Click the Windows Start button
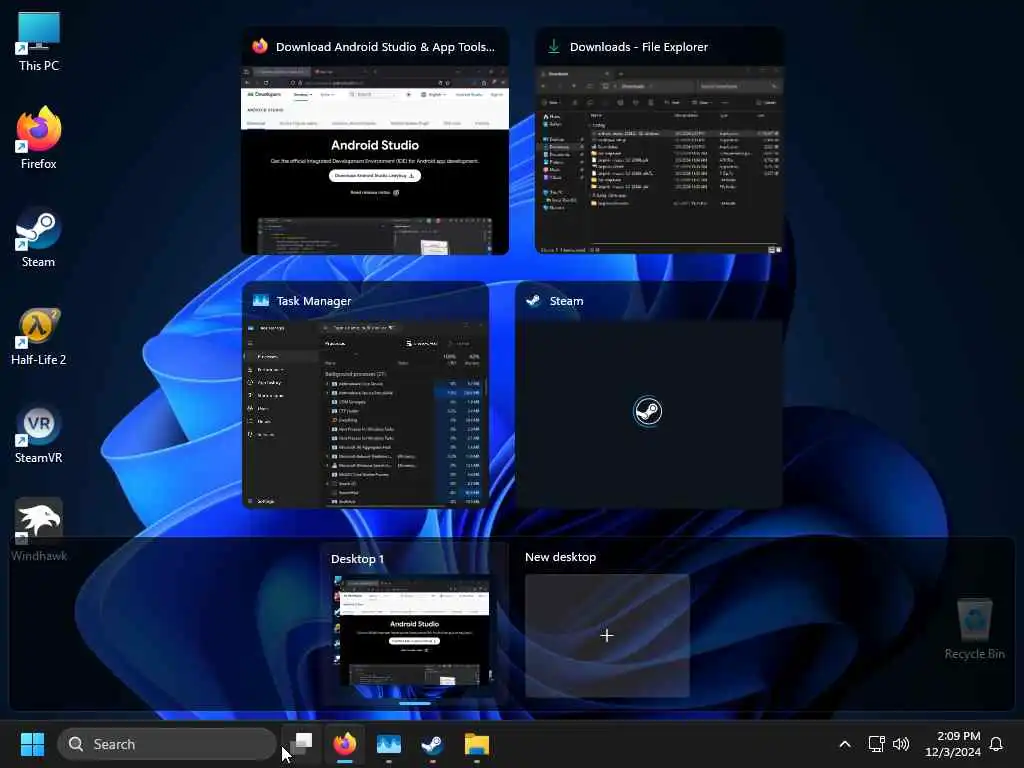This screenshot has height=768, width=1024. pyautogui.click(x=32, y=744)
